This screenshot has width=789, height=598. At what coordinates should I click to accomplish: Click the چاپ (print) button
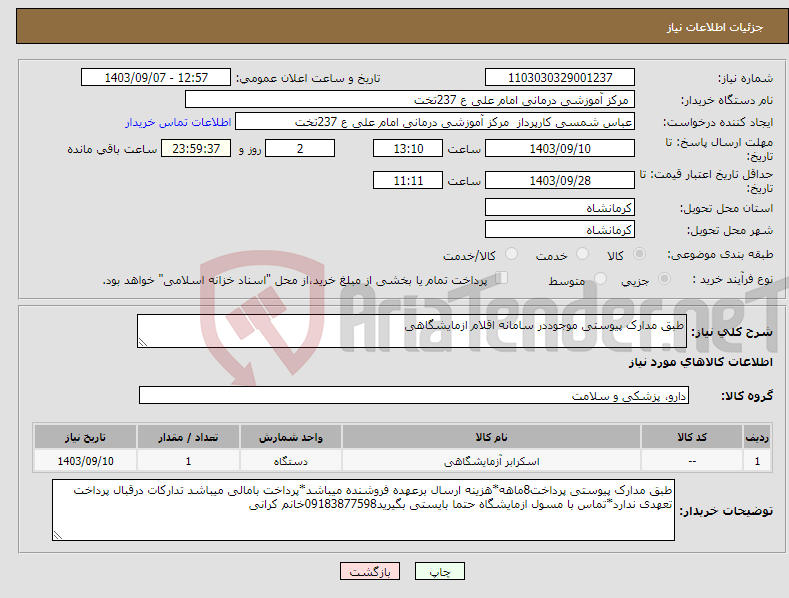[439, 571]
